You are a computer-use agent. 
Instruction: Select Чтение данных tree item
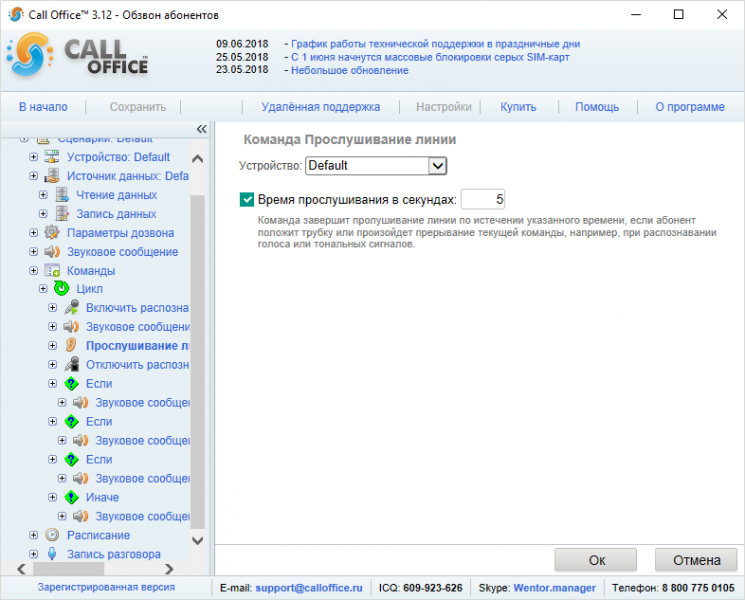click(x=116, y=195)
